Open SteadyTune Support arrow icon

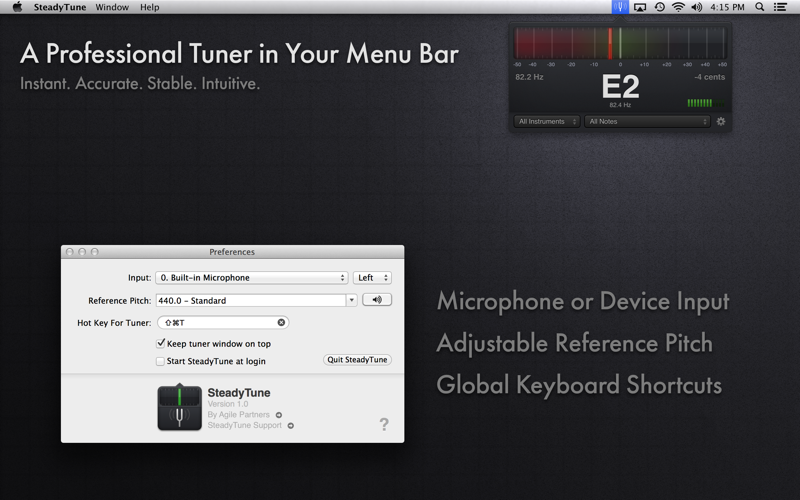click(x=291, y=426)
